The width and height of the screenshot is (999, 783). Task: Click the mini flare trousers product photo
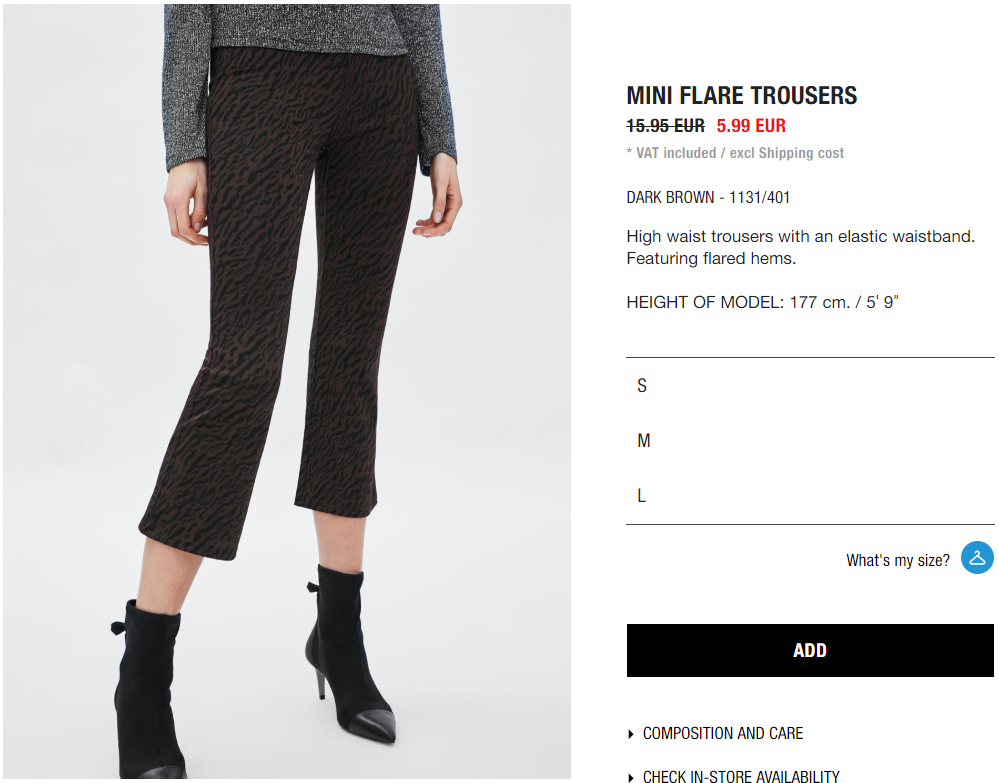pyautogui.click(x=287, y=391)
